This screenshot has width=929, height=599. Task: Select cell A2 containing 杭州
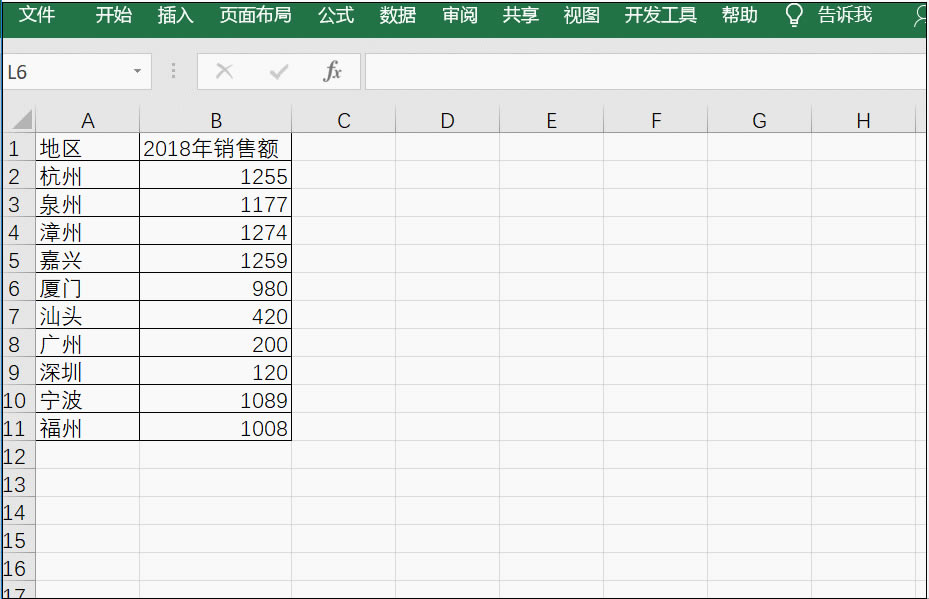tap(88, 175)
